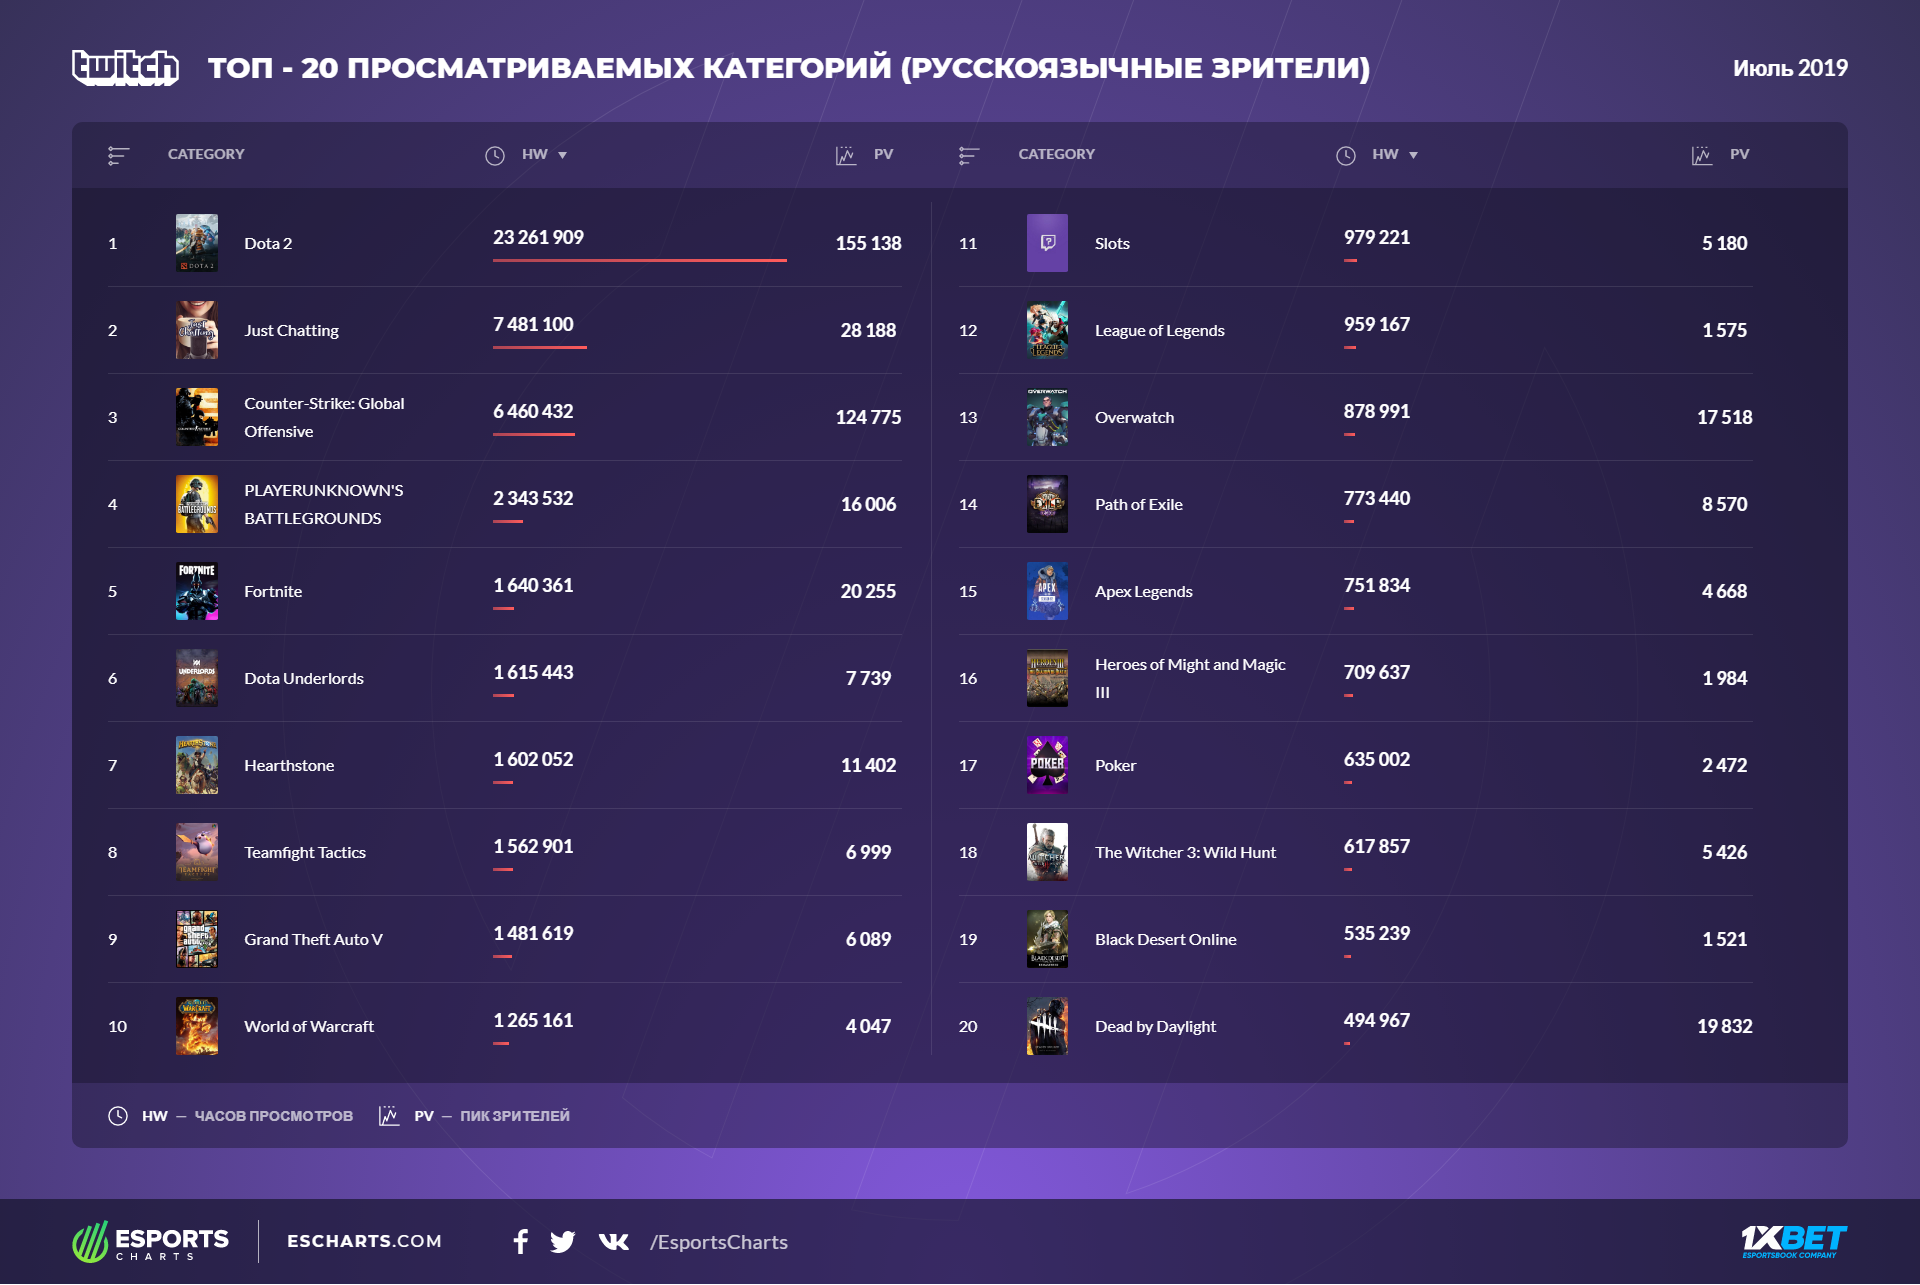Click the legend clock icon near ЧАСОВ ПРОСМОТРОВ
The width and height of the screenshot is (1920, 1285).
tap(118, 1116)
